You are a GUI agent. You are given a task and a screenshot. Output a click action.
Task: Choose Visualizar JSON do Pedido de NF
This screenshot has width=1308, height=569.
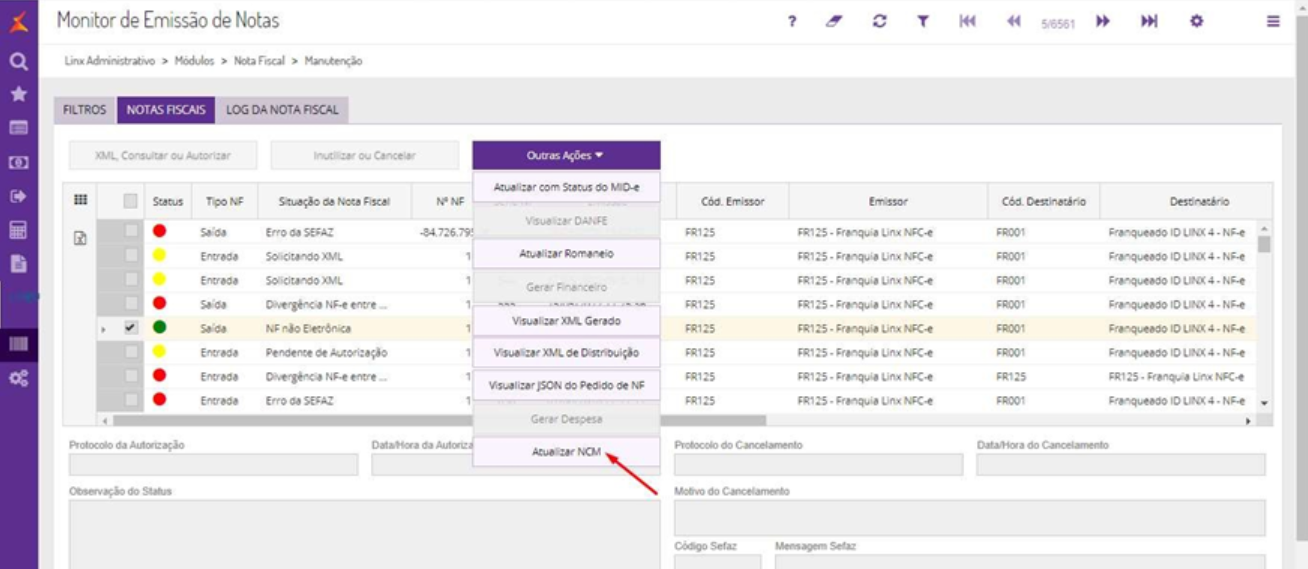566,385
